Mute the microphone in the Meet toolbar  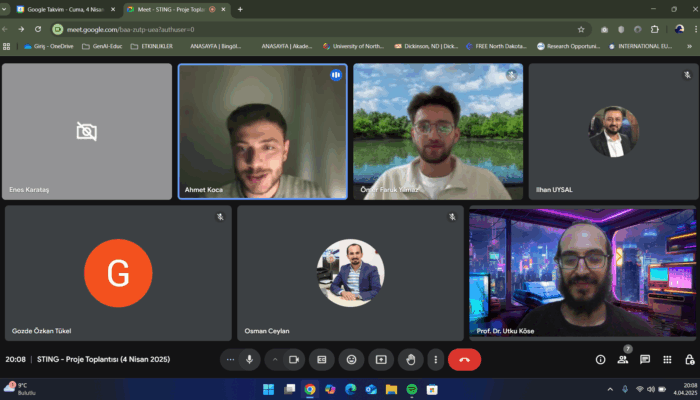[249, 359]
